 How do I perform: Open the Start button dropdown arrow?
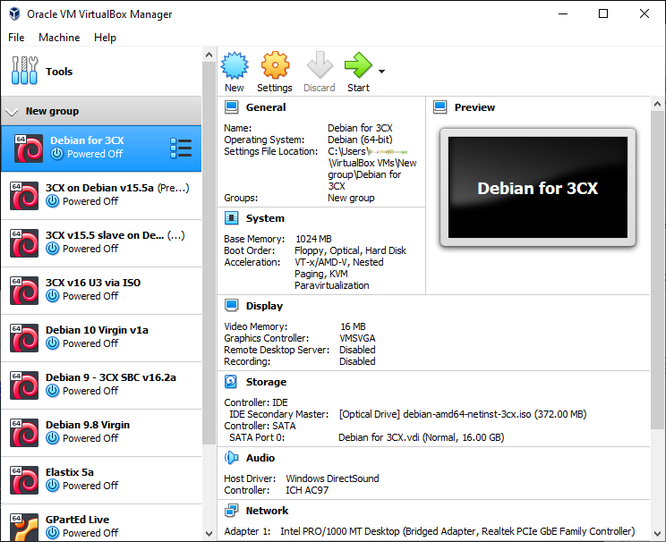tap(381, 71)
